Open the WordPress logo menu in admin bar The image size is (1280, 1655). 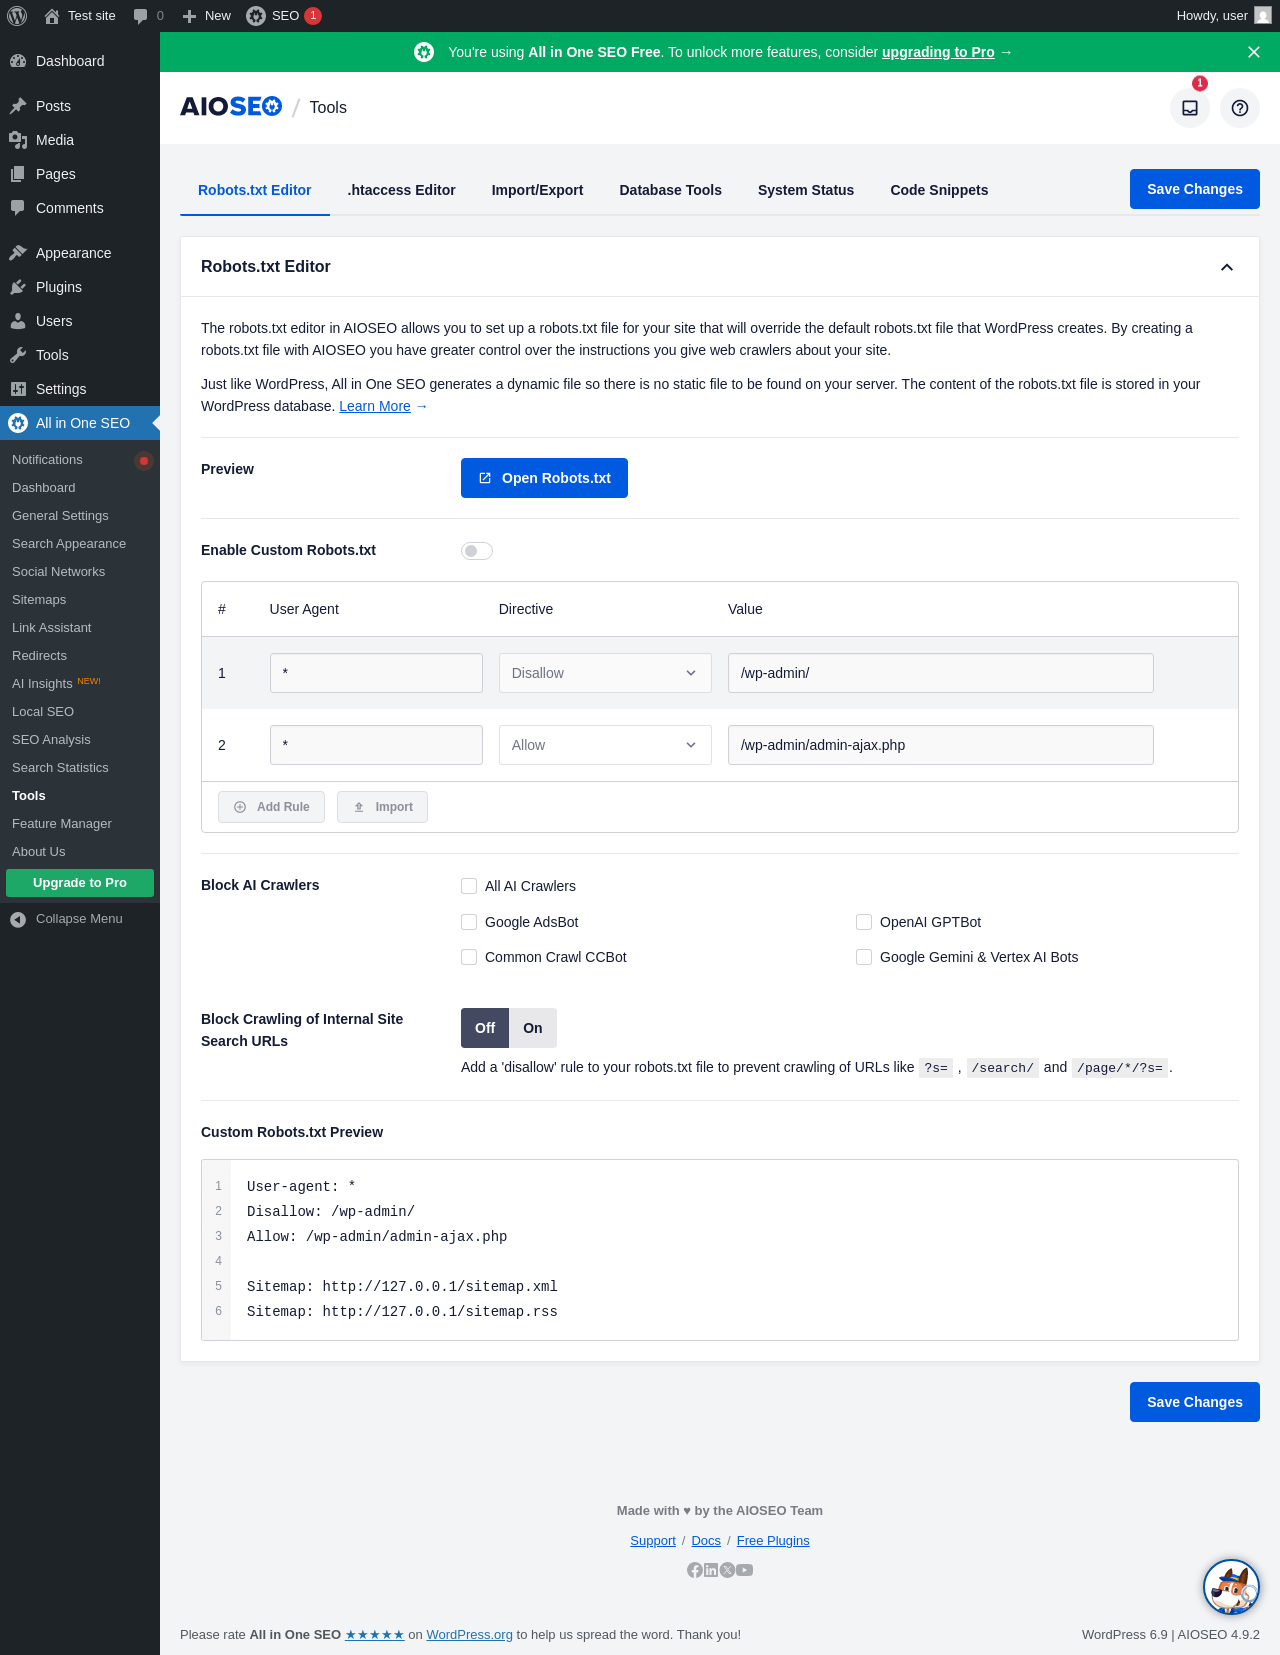(17, 16)
